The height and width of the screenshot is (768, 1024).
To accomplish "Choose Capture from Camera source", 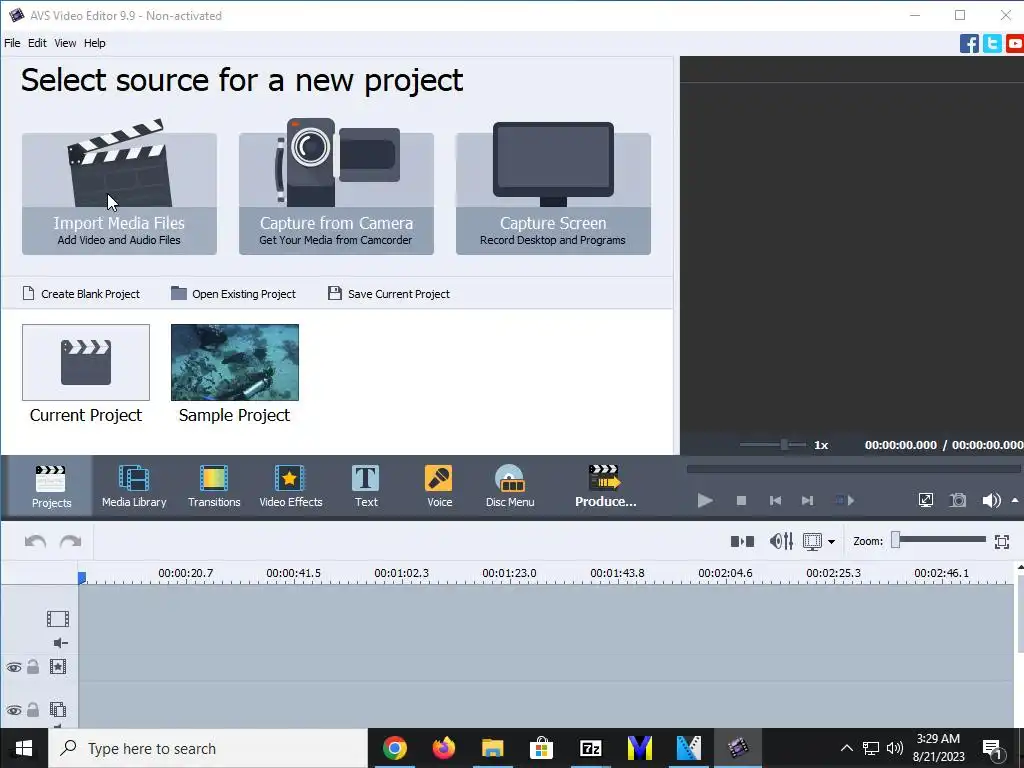I will click(336, 193).
